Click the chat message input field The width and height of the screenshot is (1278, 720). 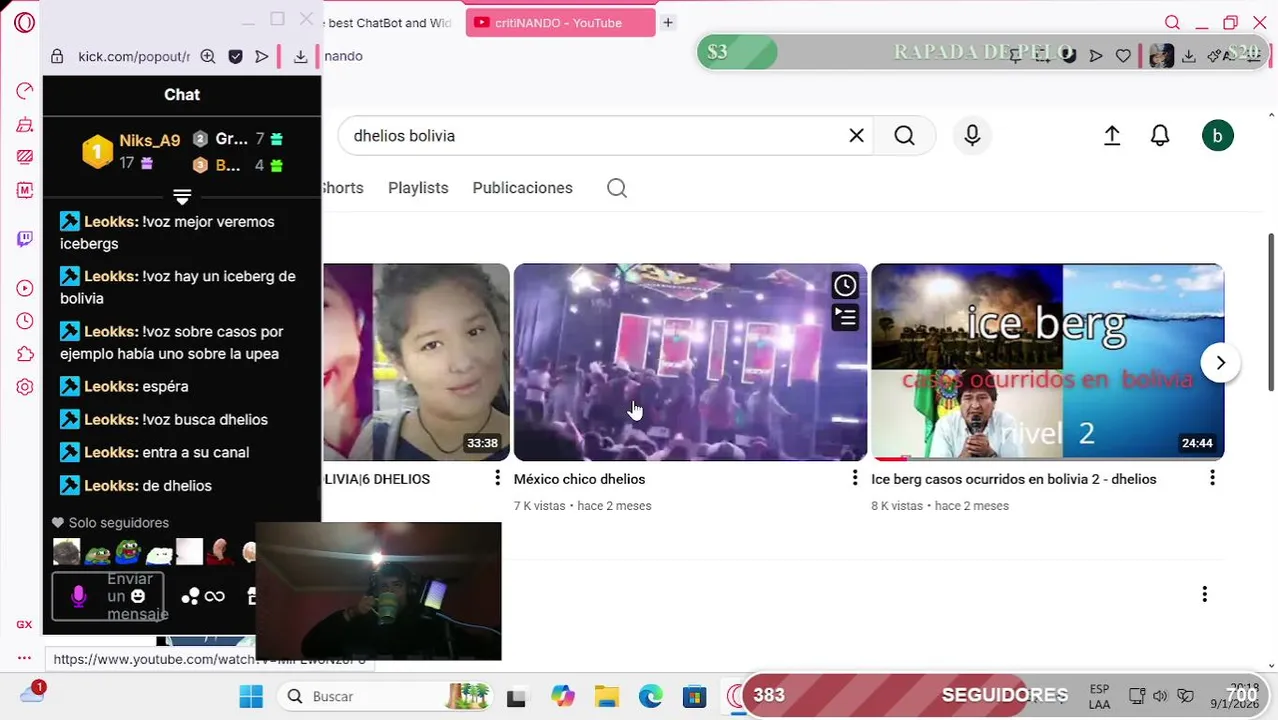pos(107,596)
